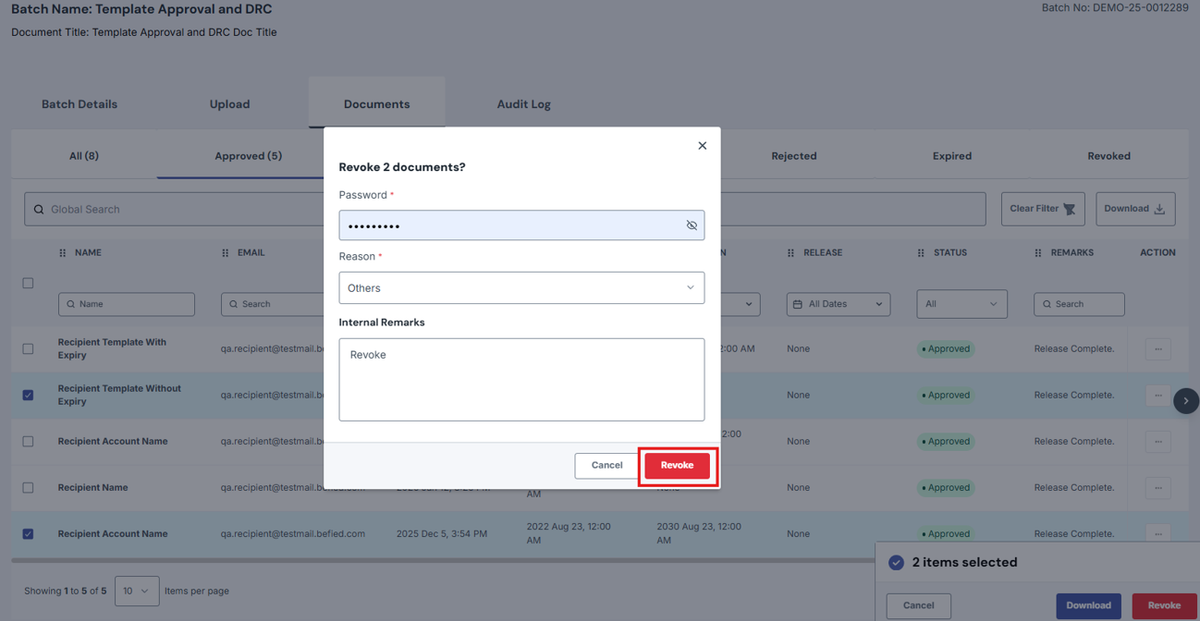Toggle password visibility eye icon
This screenshot has width=1200, height=621.
tap(691, 226)
